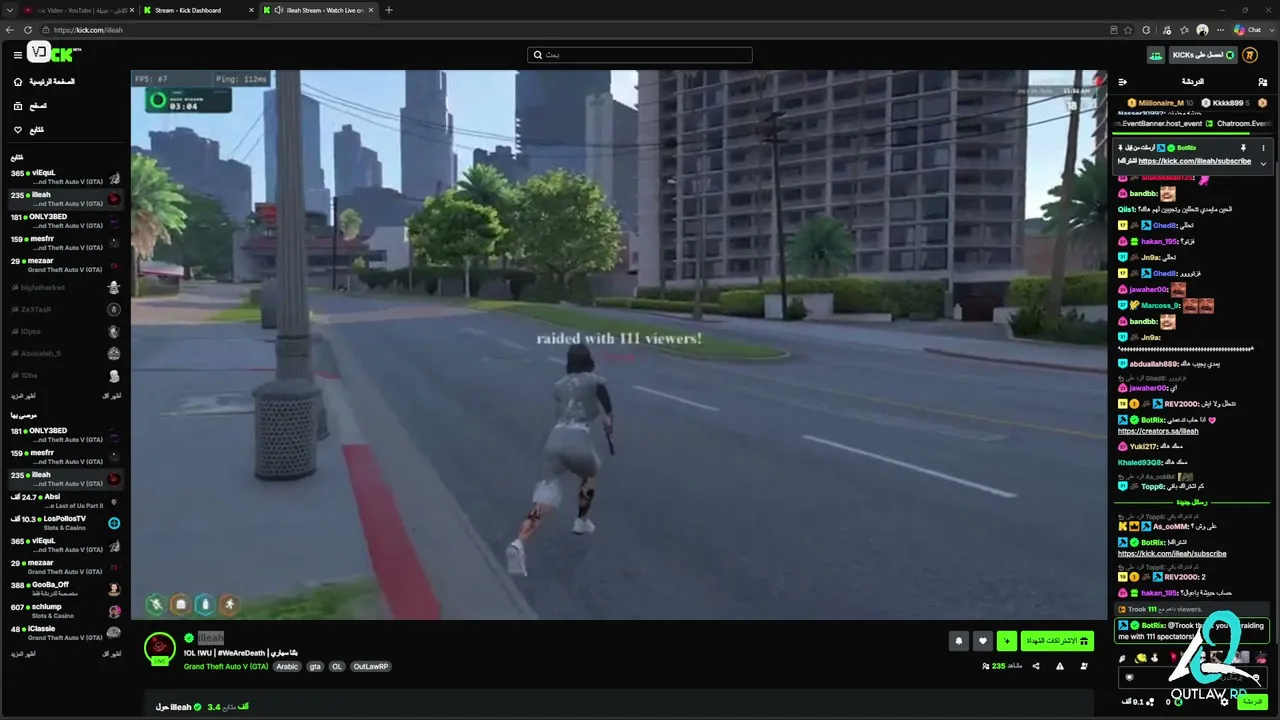1280x720 pixels.
Task: Open schlump channel in recommended list
Action: [65, 611]
